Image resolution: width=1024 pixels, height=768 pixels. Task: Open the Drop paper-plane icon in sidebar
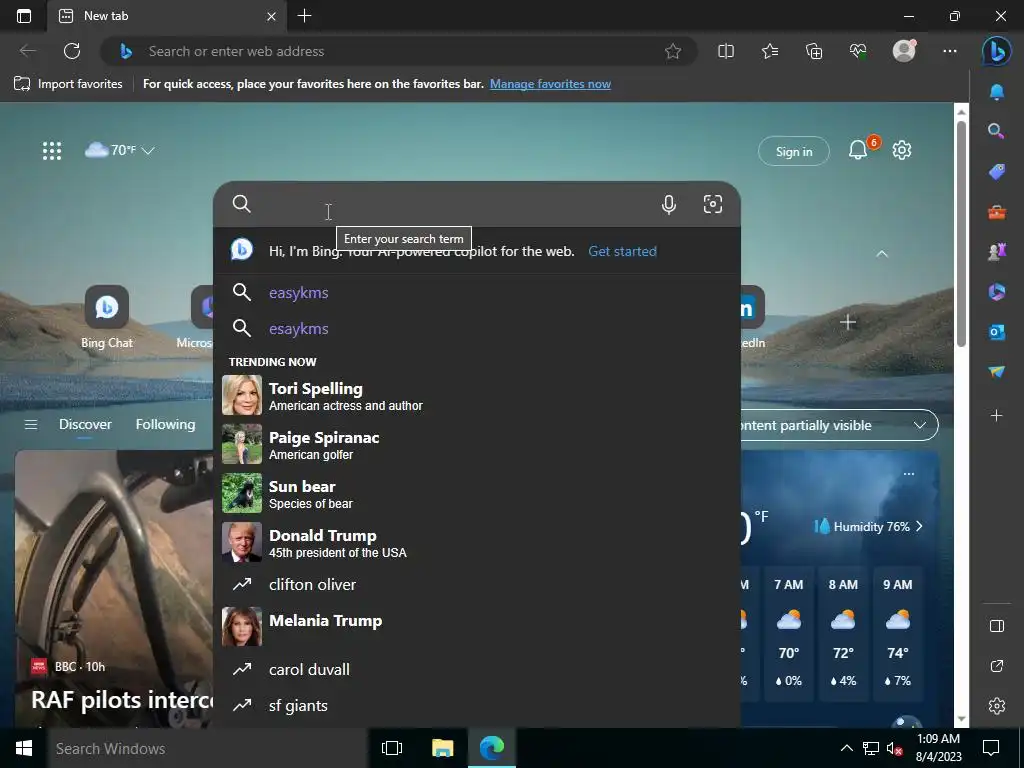(x=997, y=372)
